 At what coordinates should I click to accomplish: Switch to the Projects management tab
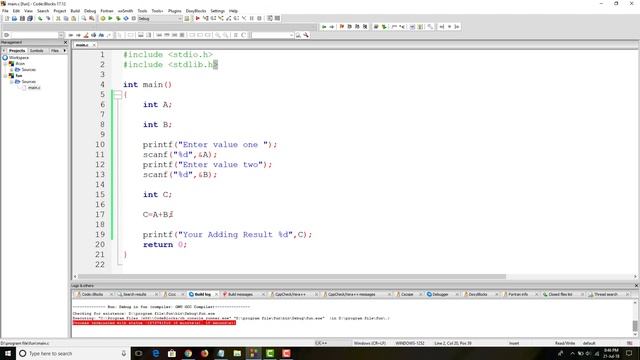17,51
